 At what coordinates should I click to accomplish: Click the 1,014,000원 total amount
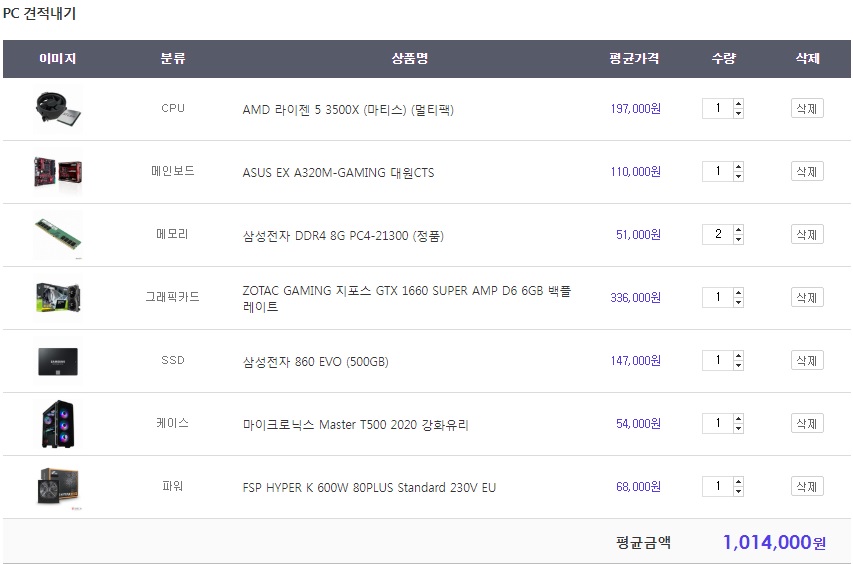774,542
